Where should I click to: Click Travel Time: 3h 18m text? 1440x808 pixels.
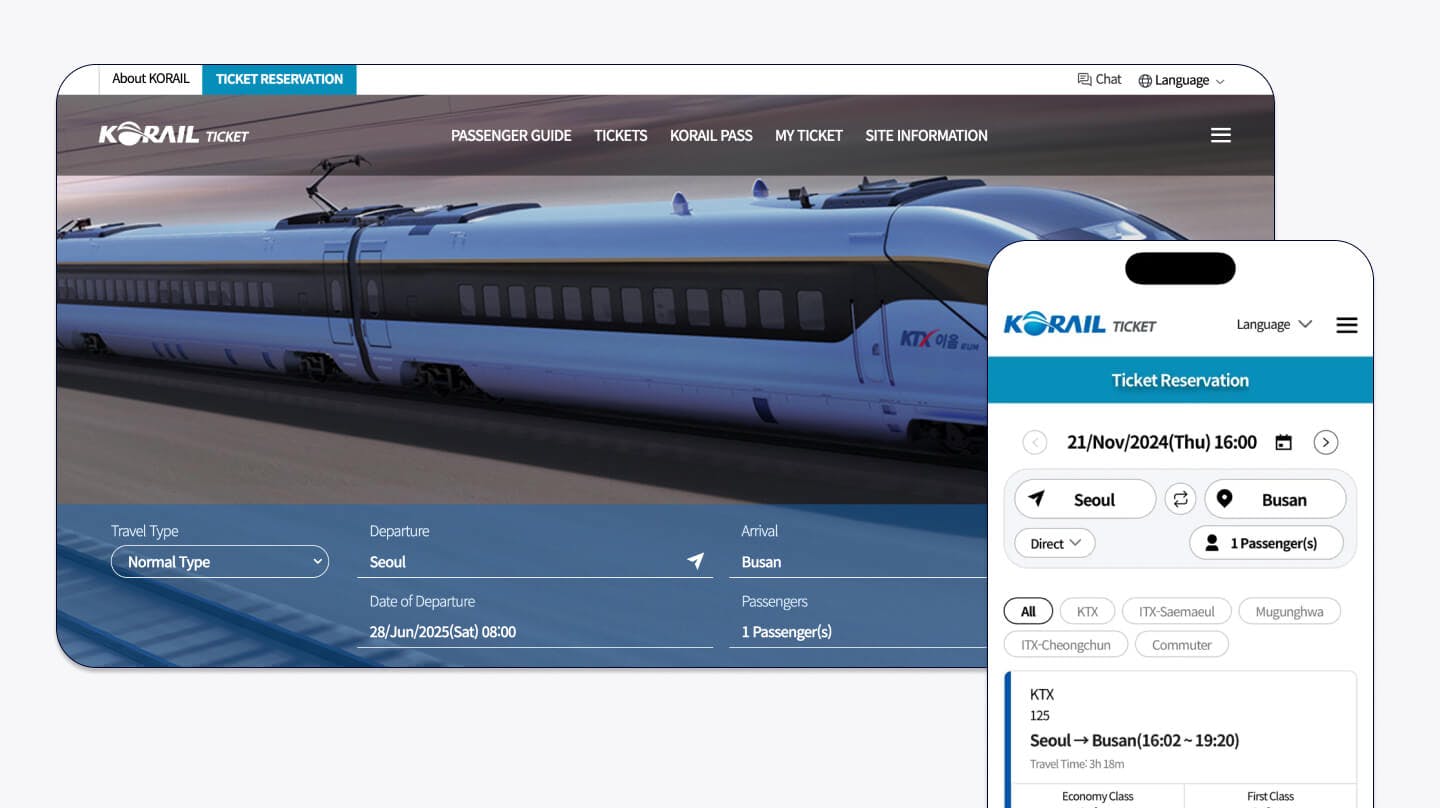[1076, 764]
